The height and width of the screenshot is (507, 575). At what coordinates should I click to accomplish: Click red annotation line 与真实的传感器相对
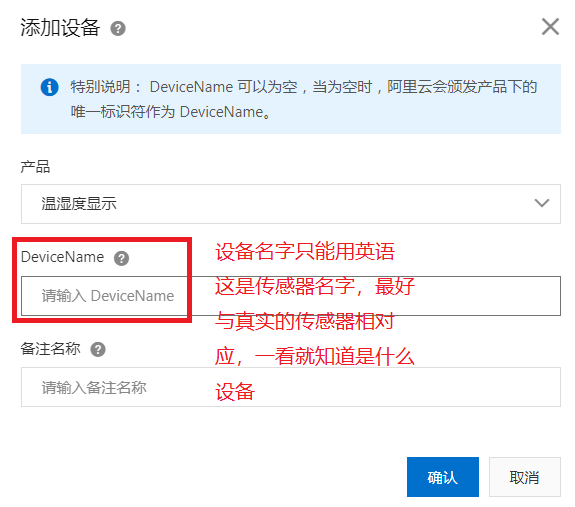coord(305,321)
